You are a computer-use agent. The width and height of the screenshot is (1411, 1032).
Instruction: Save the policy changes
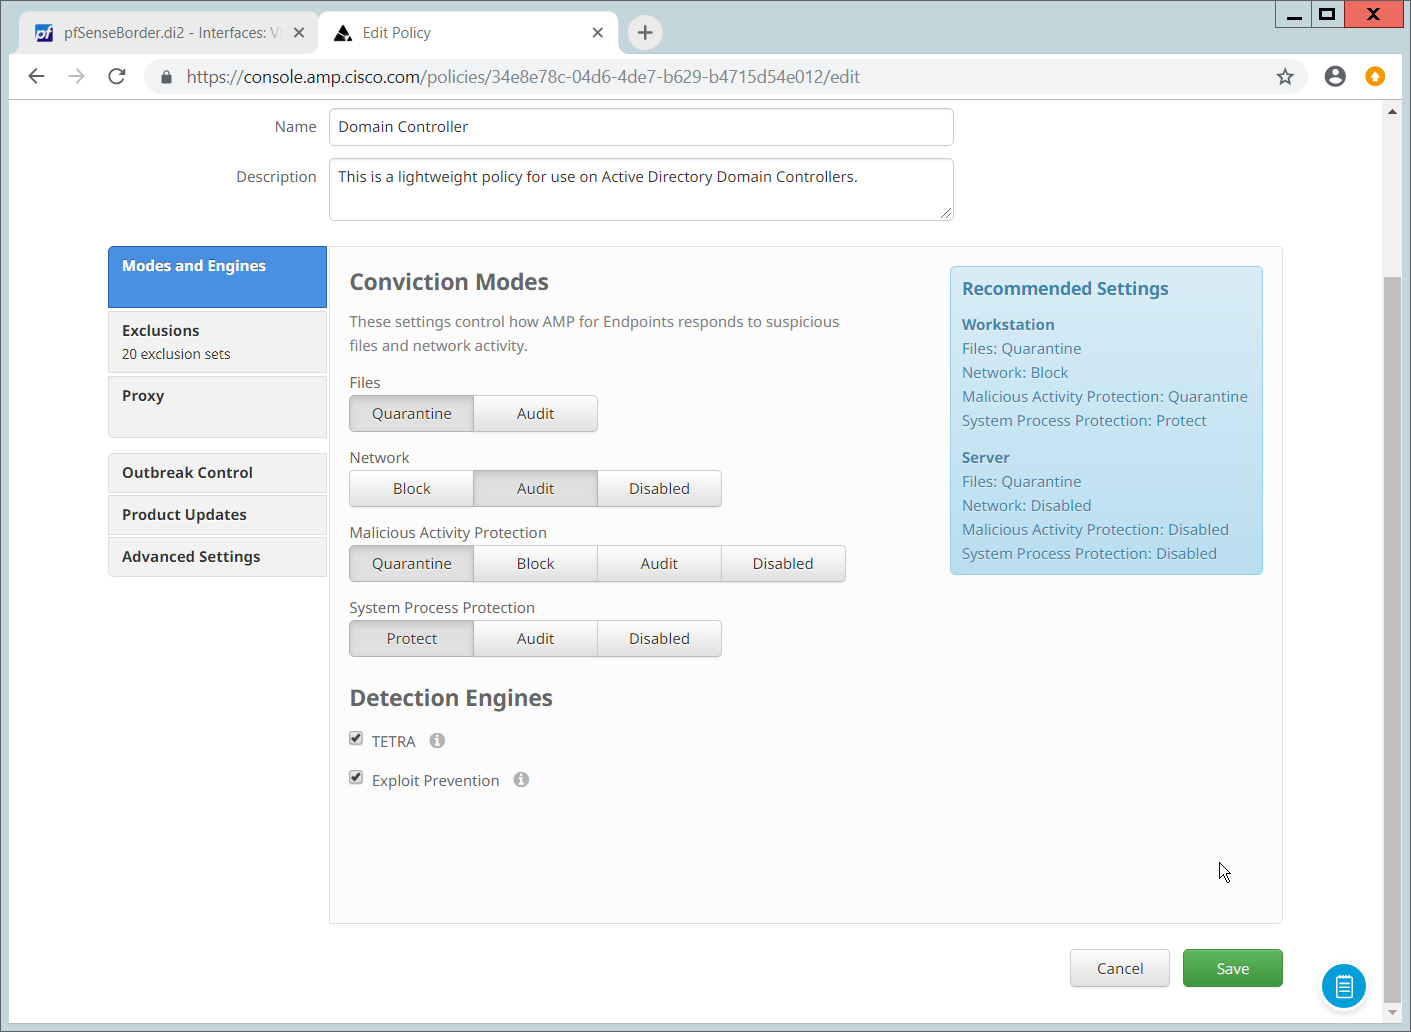tap(1232, 968)
